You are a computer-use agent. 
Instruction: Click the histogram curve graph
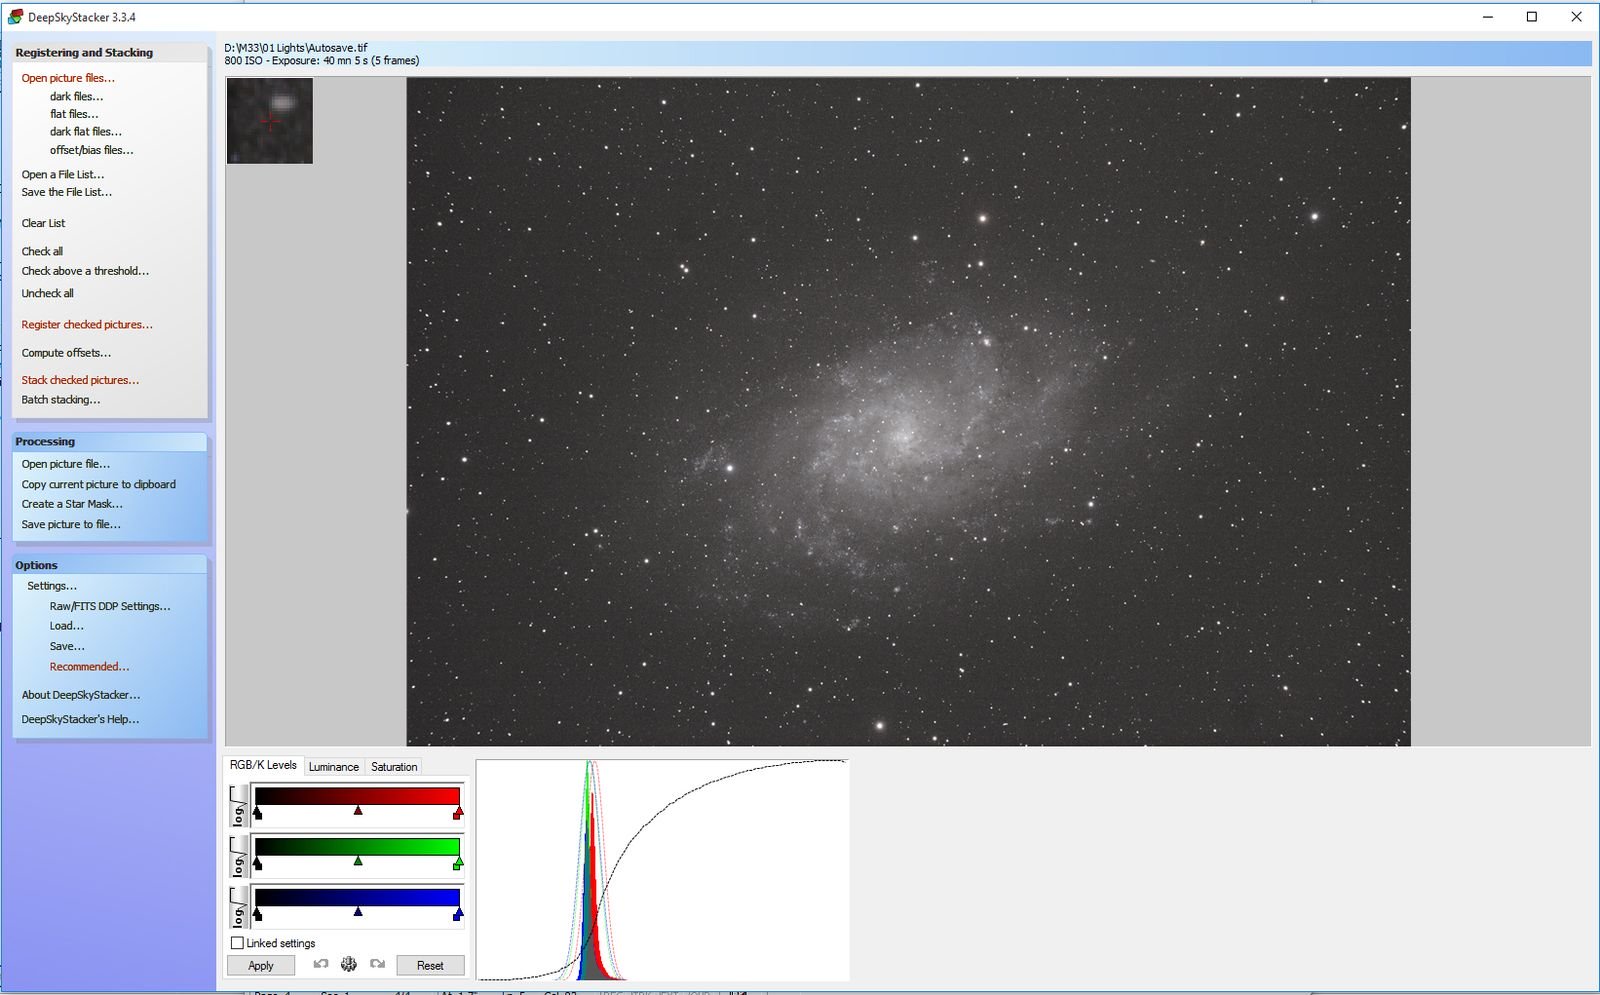[x=663, y=870]
